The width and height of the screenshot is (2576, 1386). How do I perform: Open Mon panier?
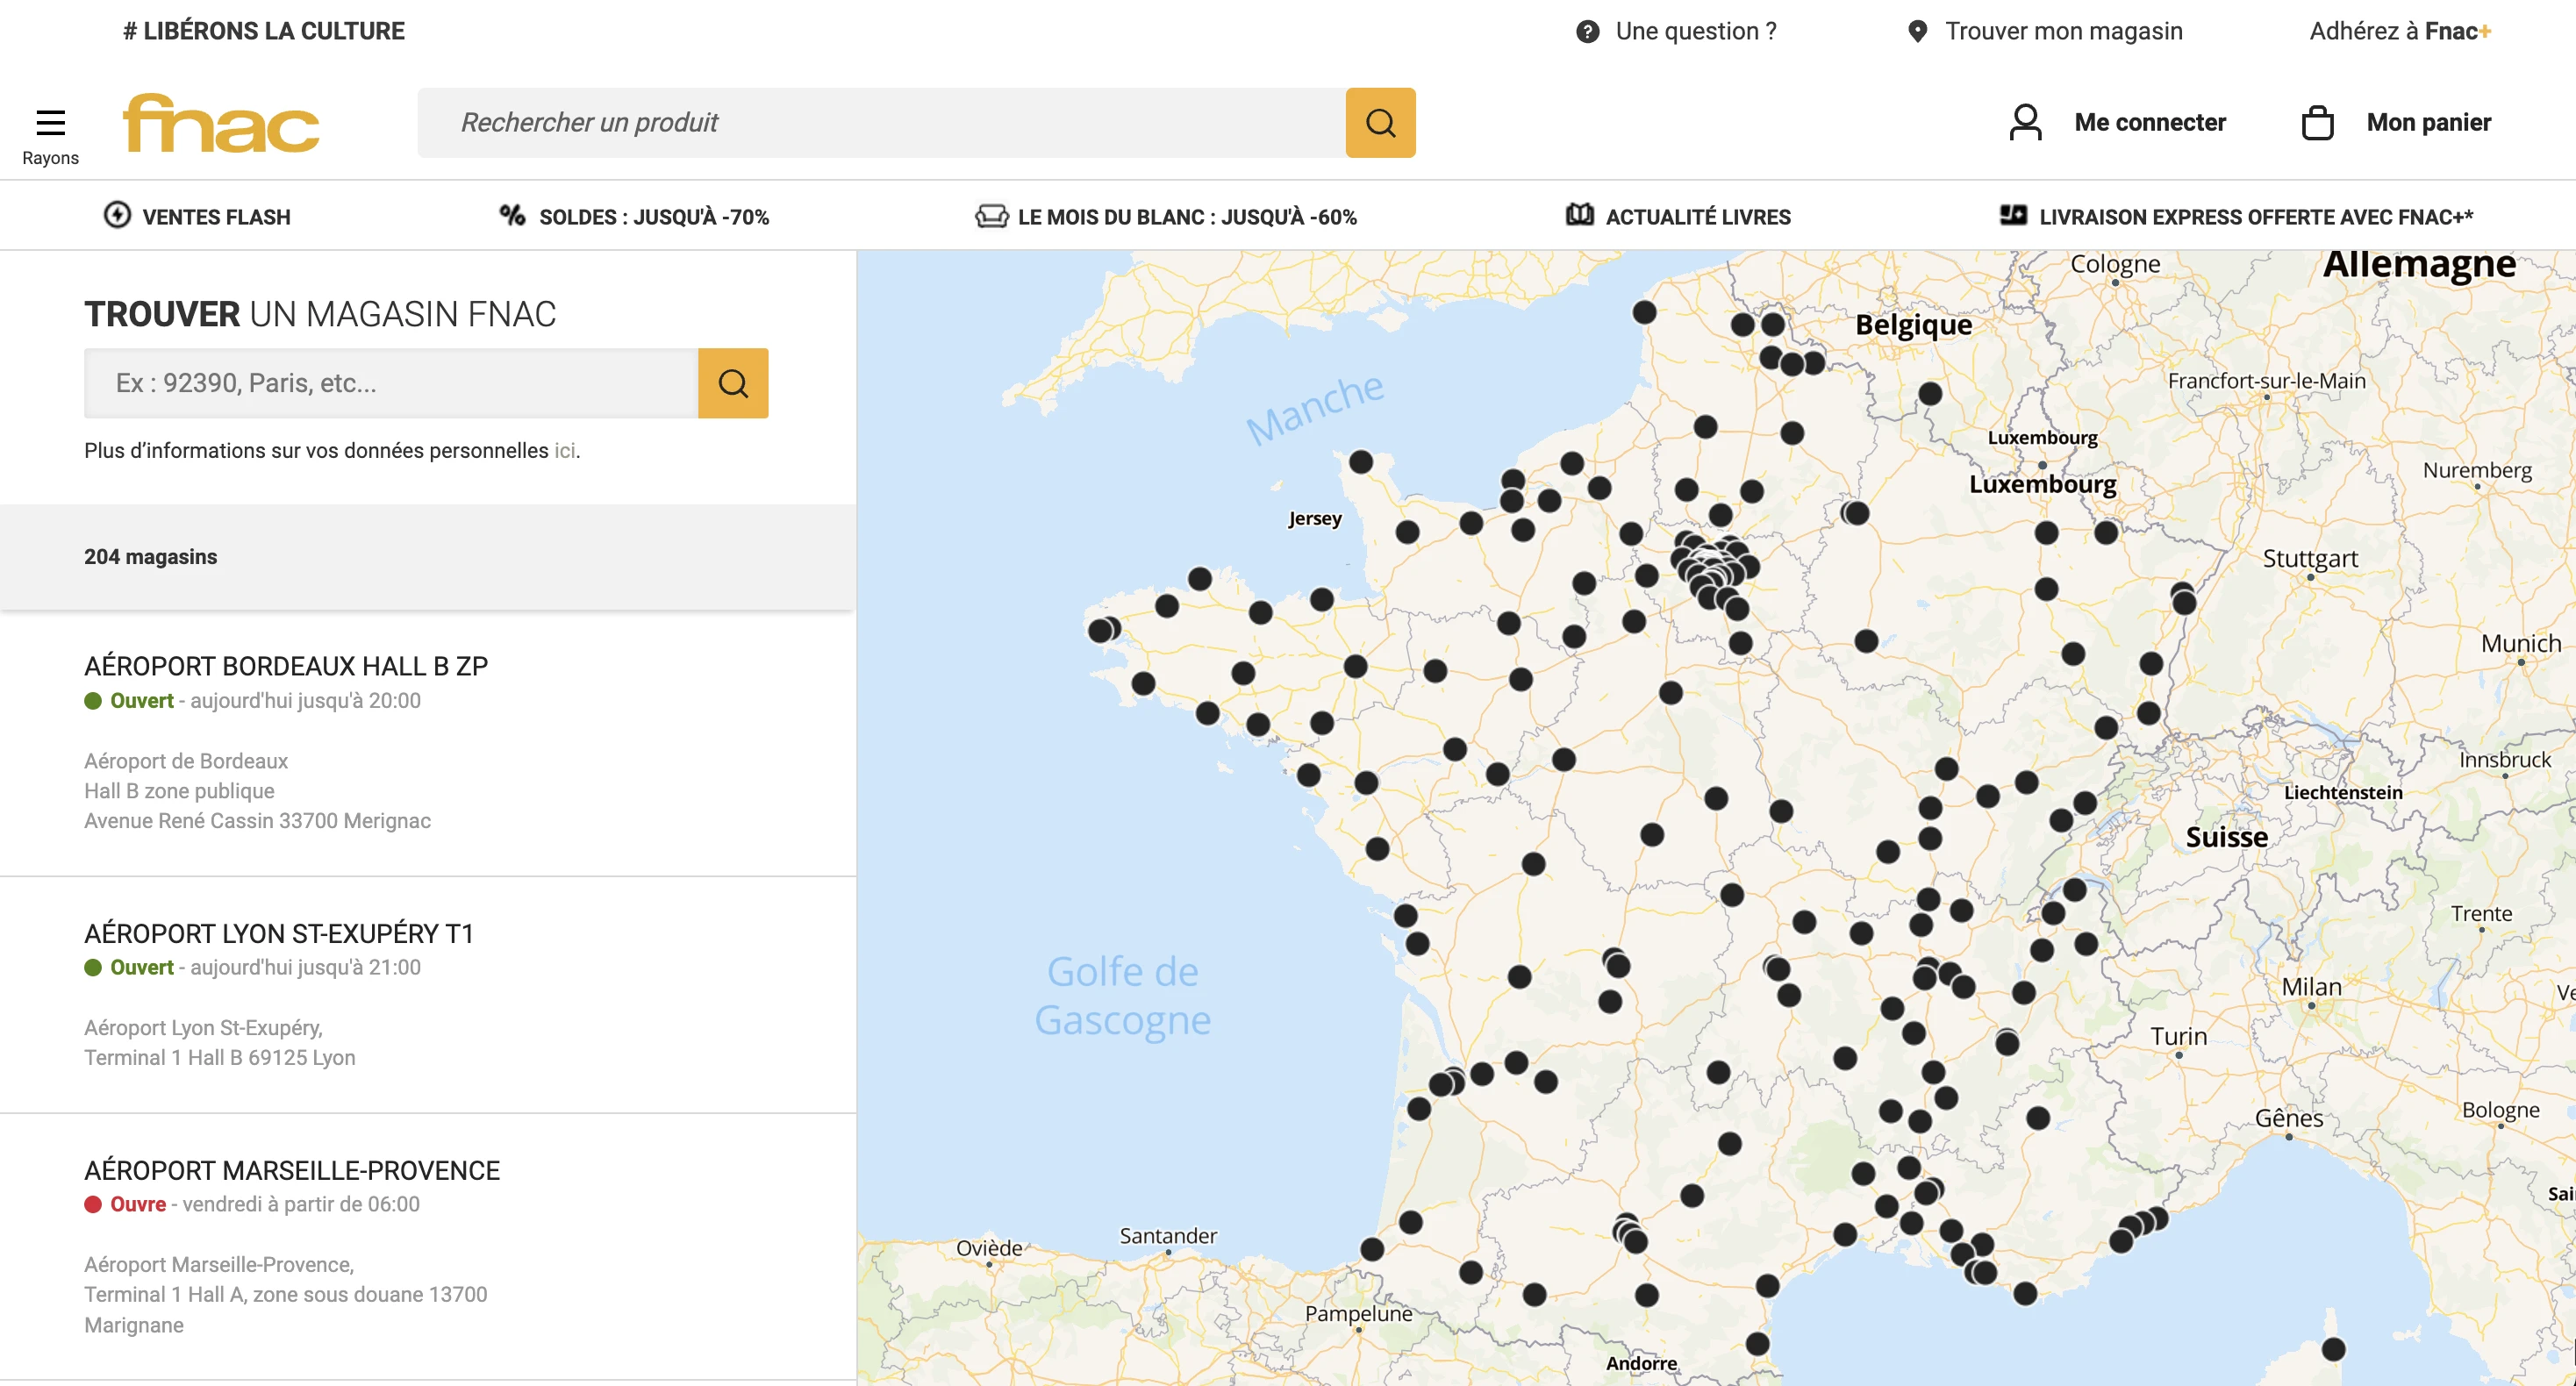[2428, 122]
